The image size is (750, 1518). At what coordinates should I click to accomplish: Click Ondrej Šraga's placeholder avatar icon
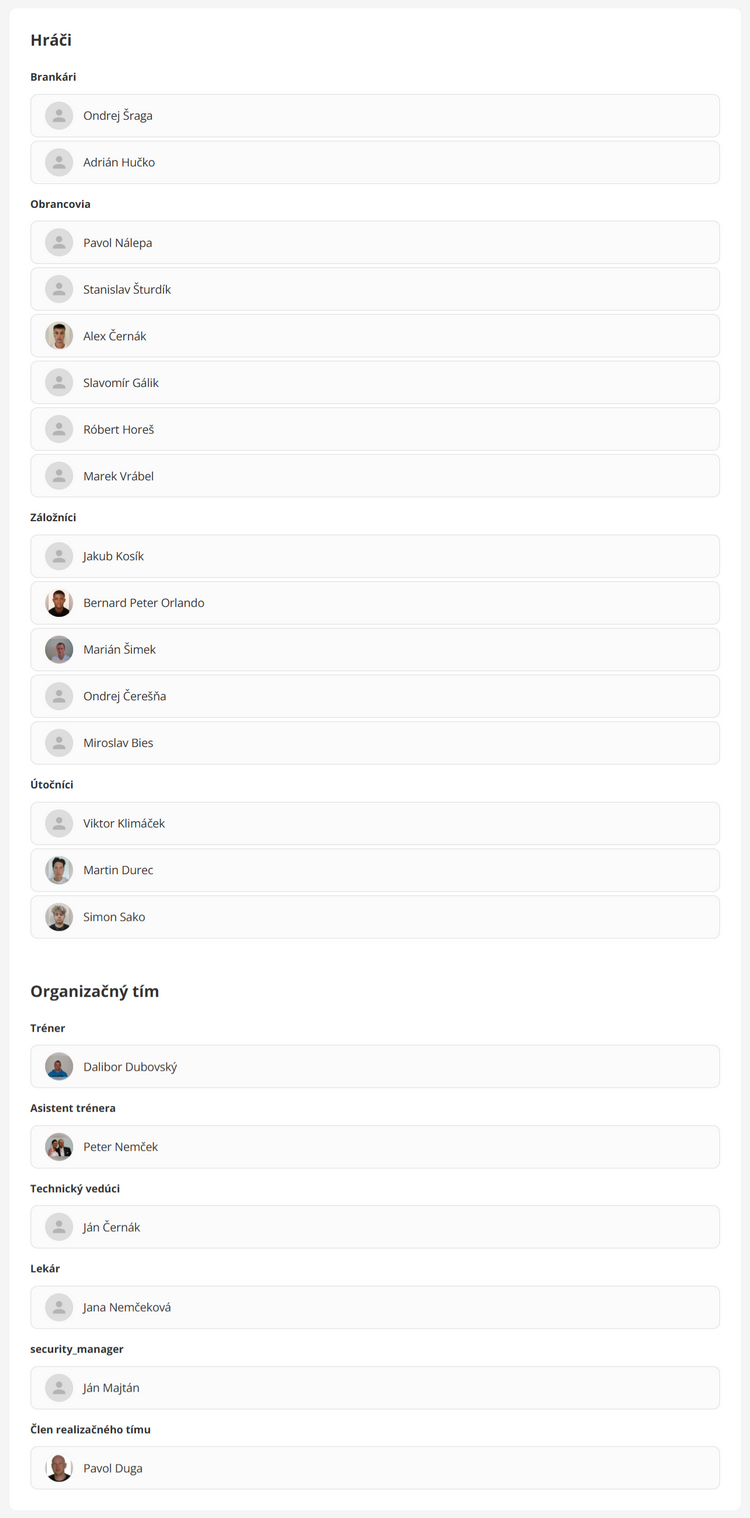(x=59, y=116)
